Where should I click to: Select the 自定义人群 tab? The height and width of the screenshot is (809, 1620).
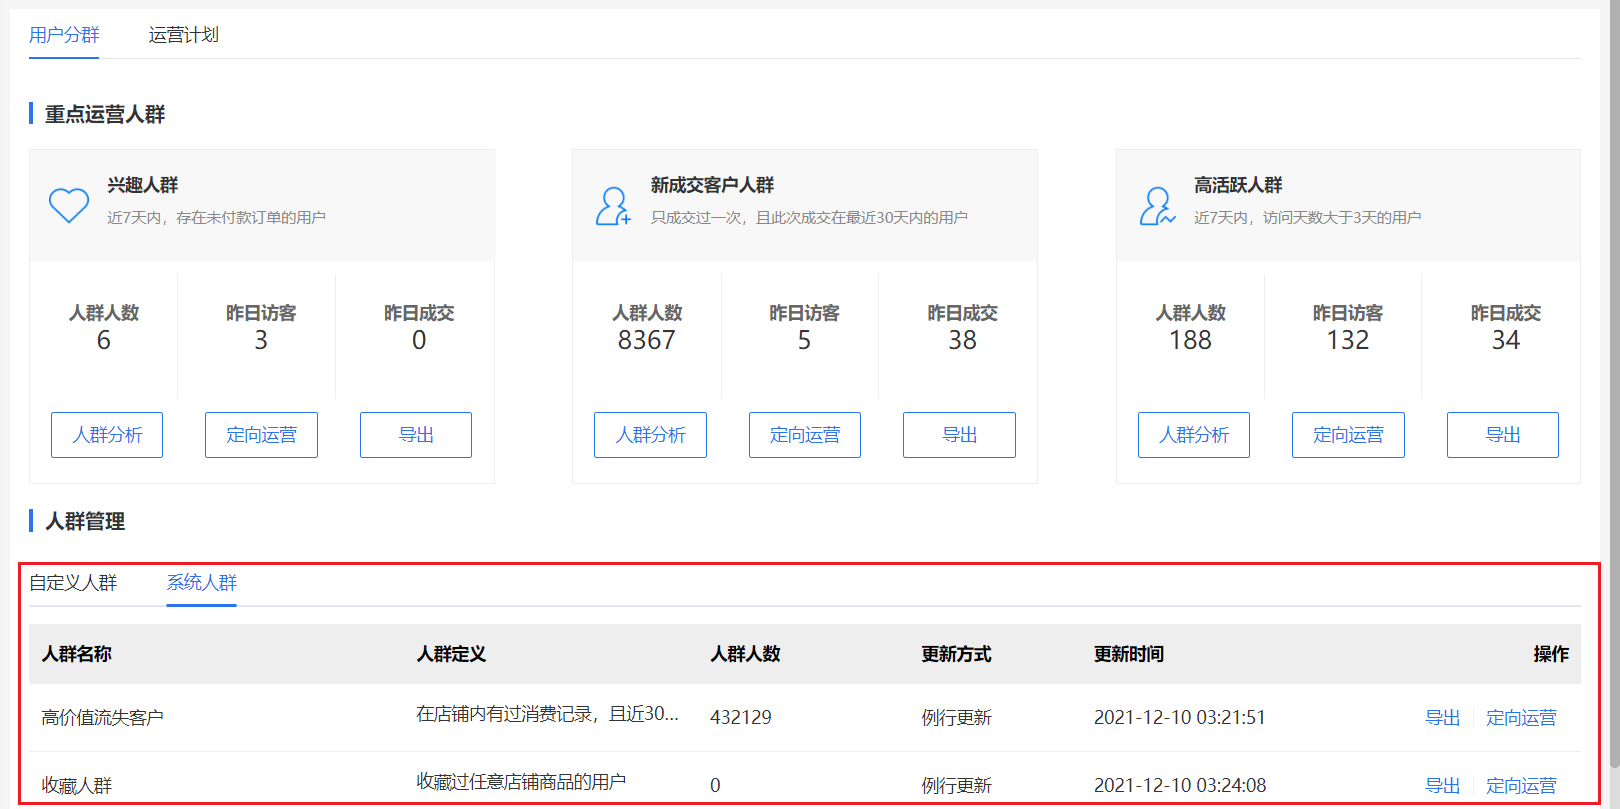(73, 583)
